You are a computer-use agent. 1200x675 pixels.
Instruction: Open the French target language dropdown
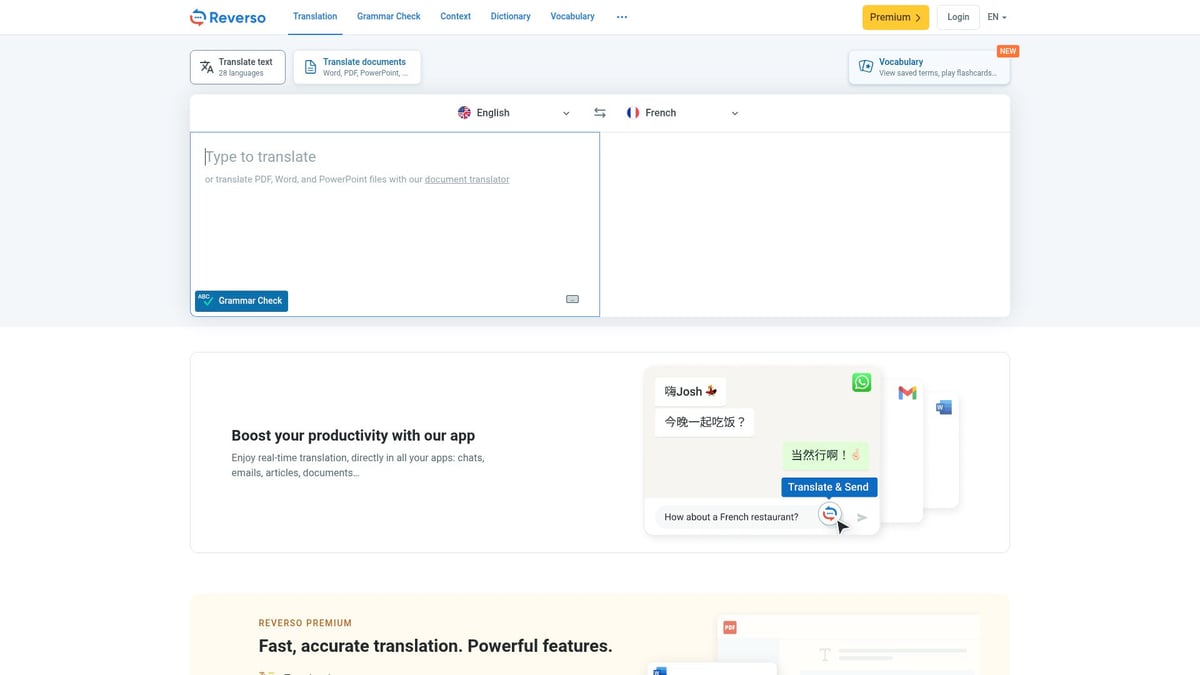[683, 112]
